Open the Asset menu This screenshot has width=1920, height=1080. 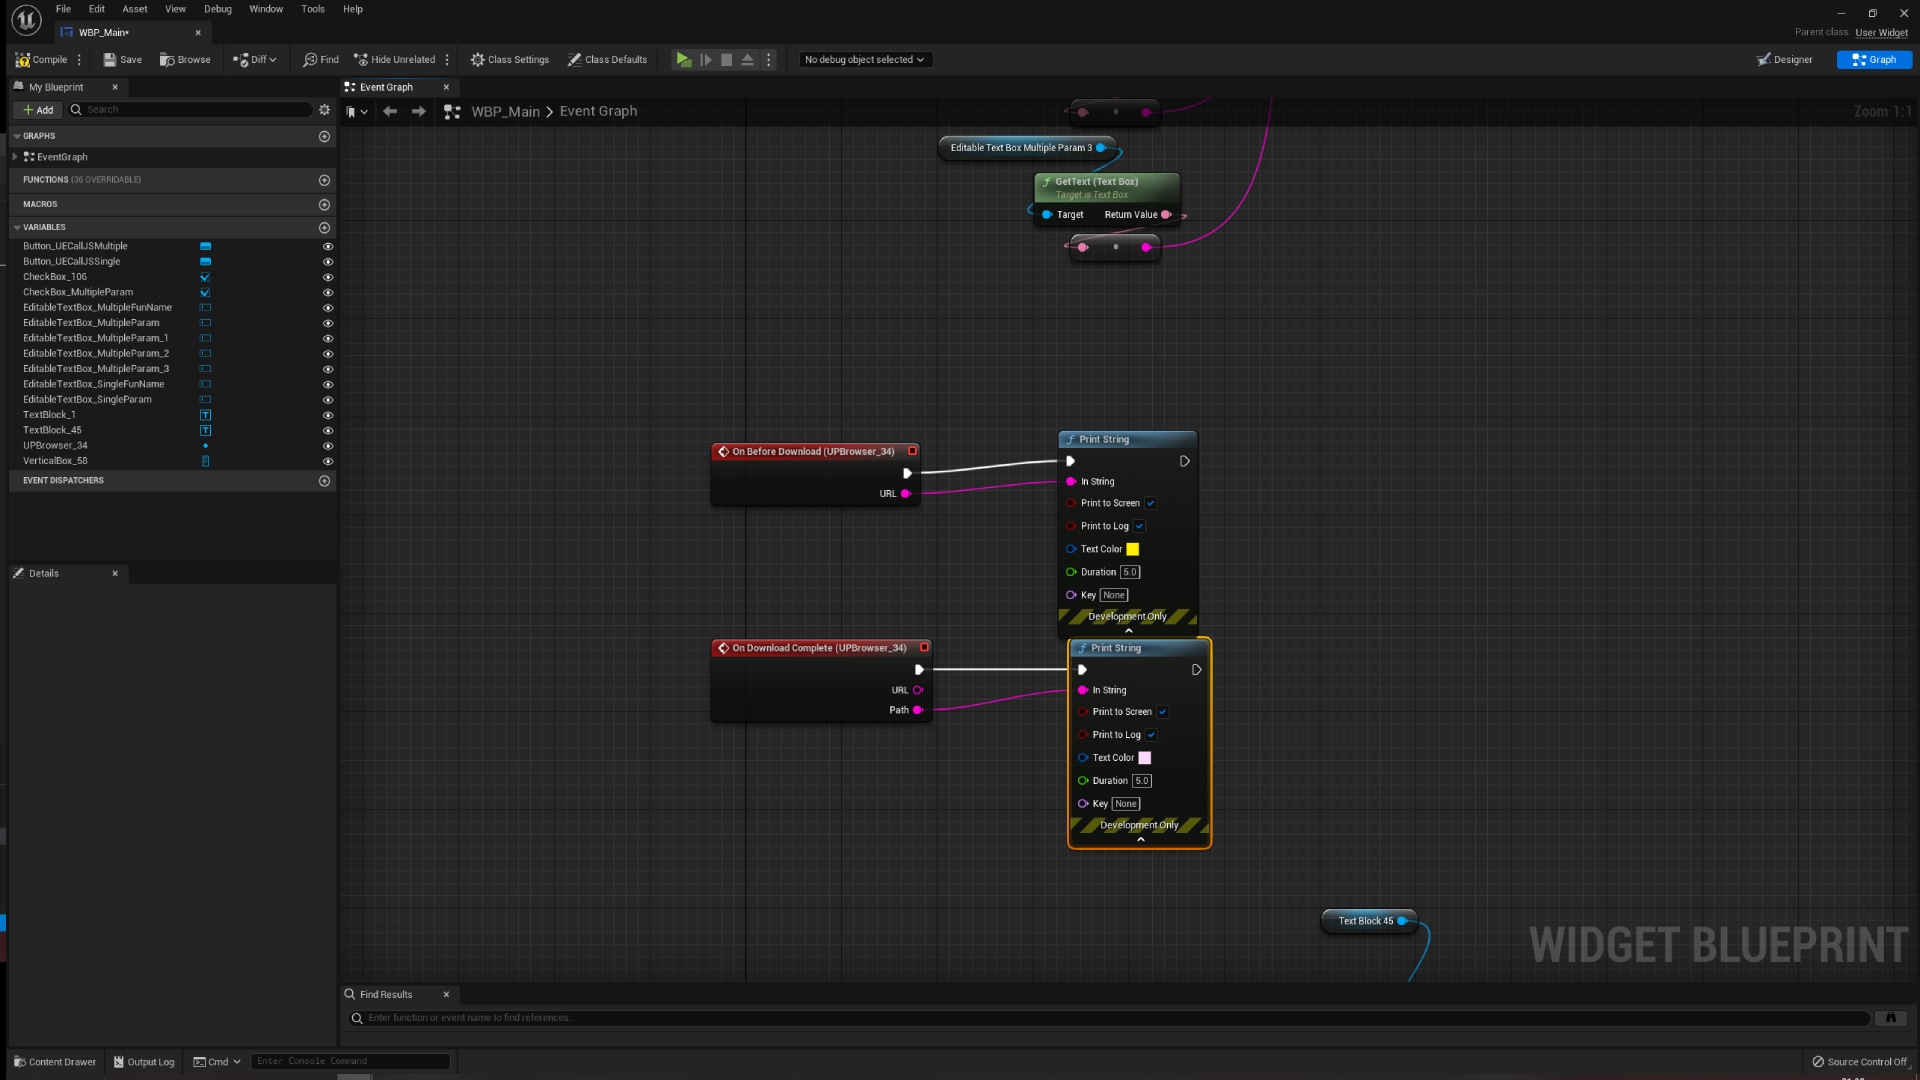tap(134, 9)
